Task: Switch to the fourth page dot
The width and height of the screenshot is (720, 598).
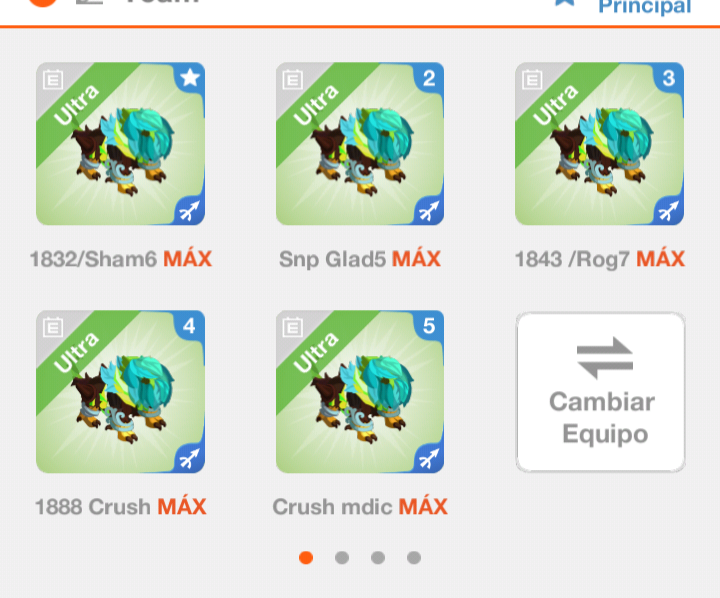Action: 414,558
